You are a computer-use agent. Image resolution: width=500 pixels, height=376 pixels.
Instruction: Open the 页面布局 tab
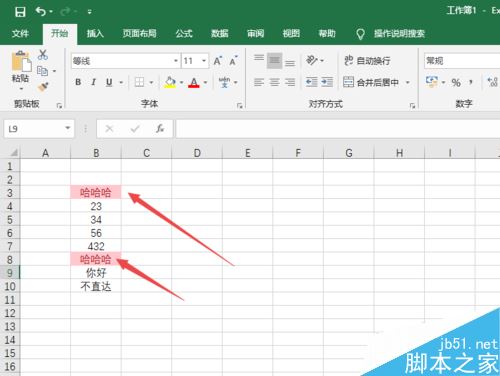pyautogui.click(x=139, y=33)
